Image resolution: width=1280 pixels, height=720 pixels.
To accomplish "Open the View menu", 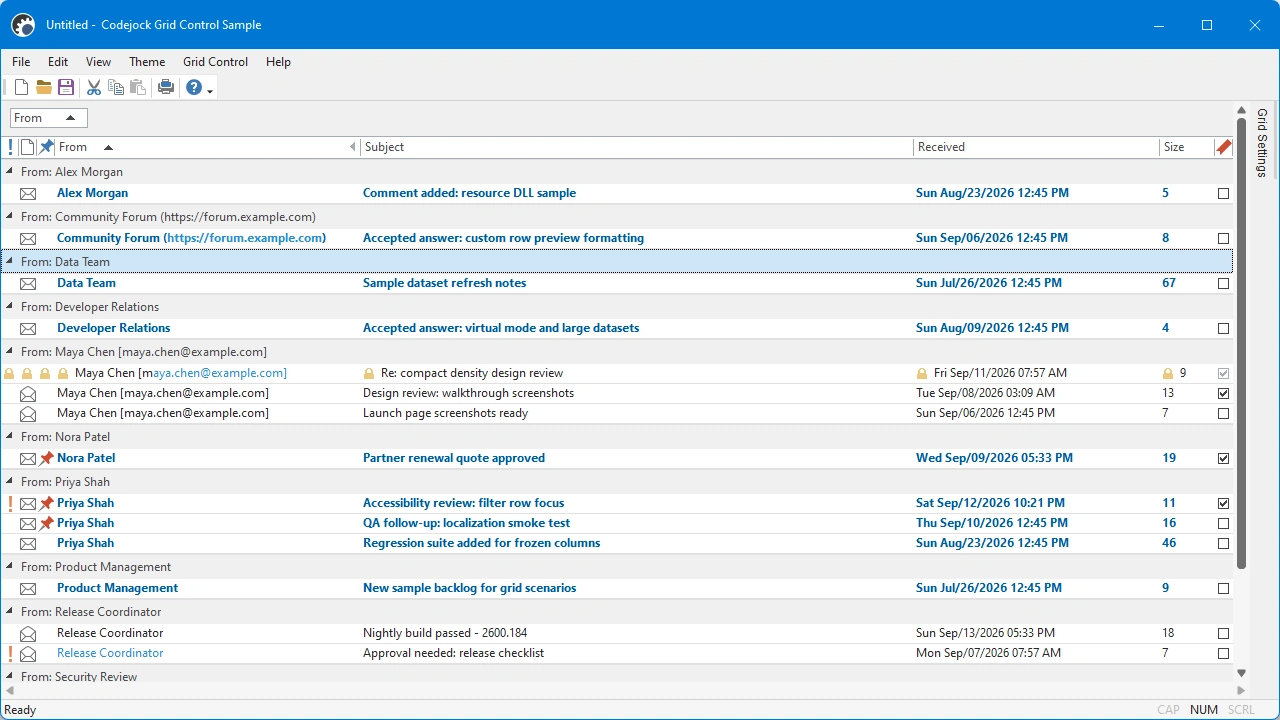I will coord(98,62).
